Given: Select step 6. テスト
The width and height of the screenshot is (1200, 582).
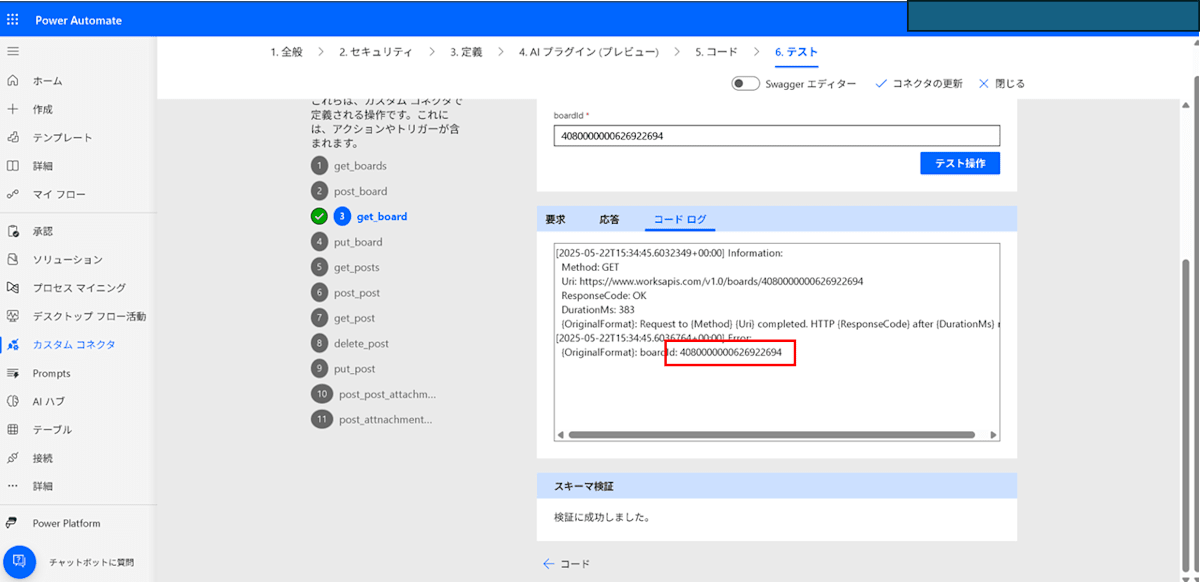Looking at the screenshot, I should click(796, 52).
